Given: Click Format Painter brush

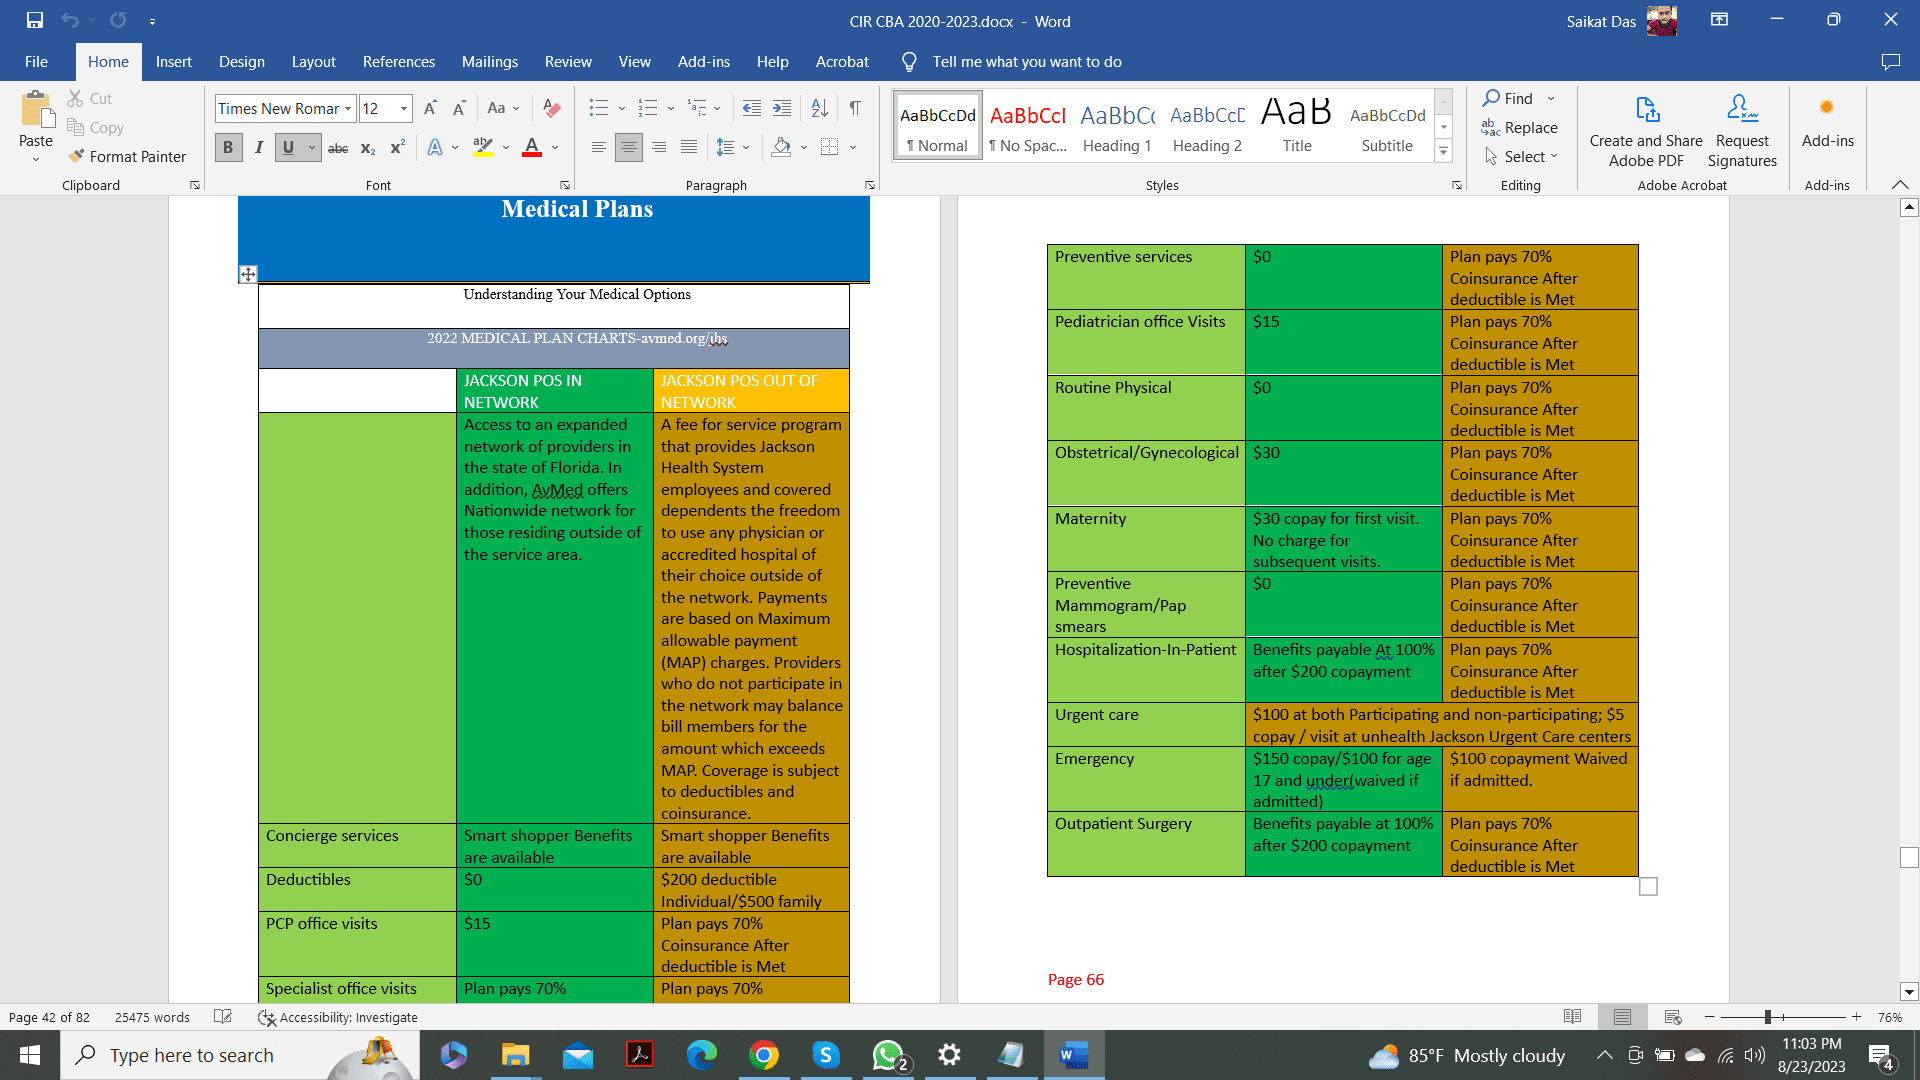Looking at the screenshot, I should [x=127, y=156].
